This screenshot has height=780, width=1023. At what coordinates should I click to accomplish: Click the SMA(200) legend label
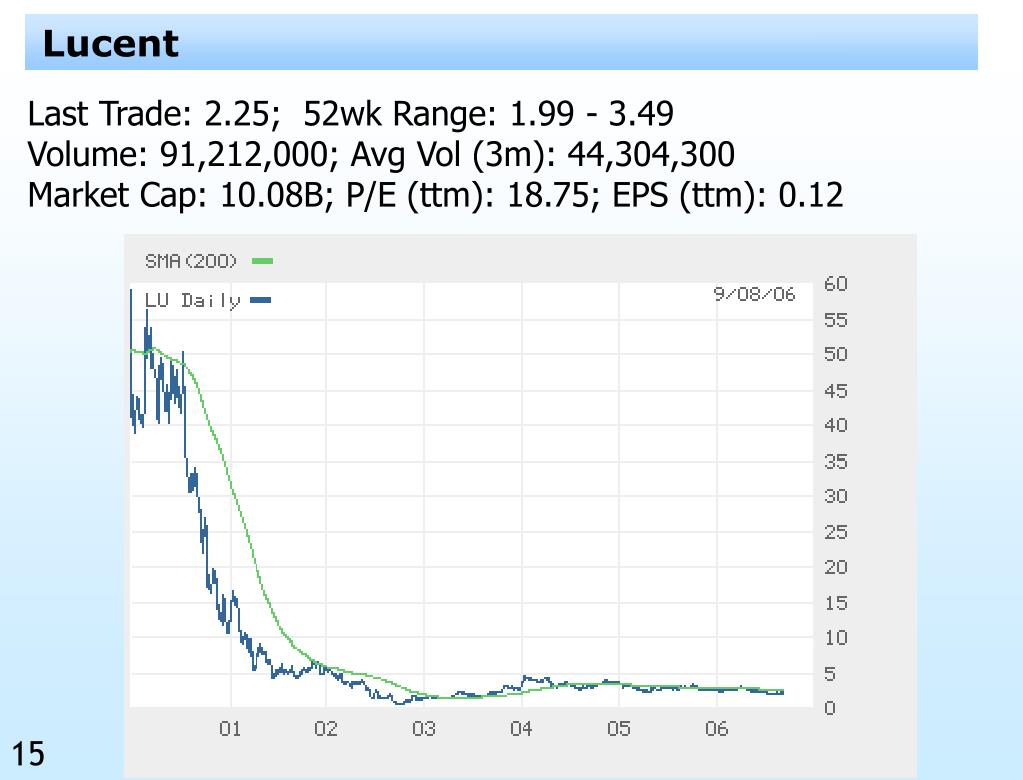(x=191, y=261)
